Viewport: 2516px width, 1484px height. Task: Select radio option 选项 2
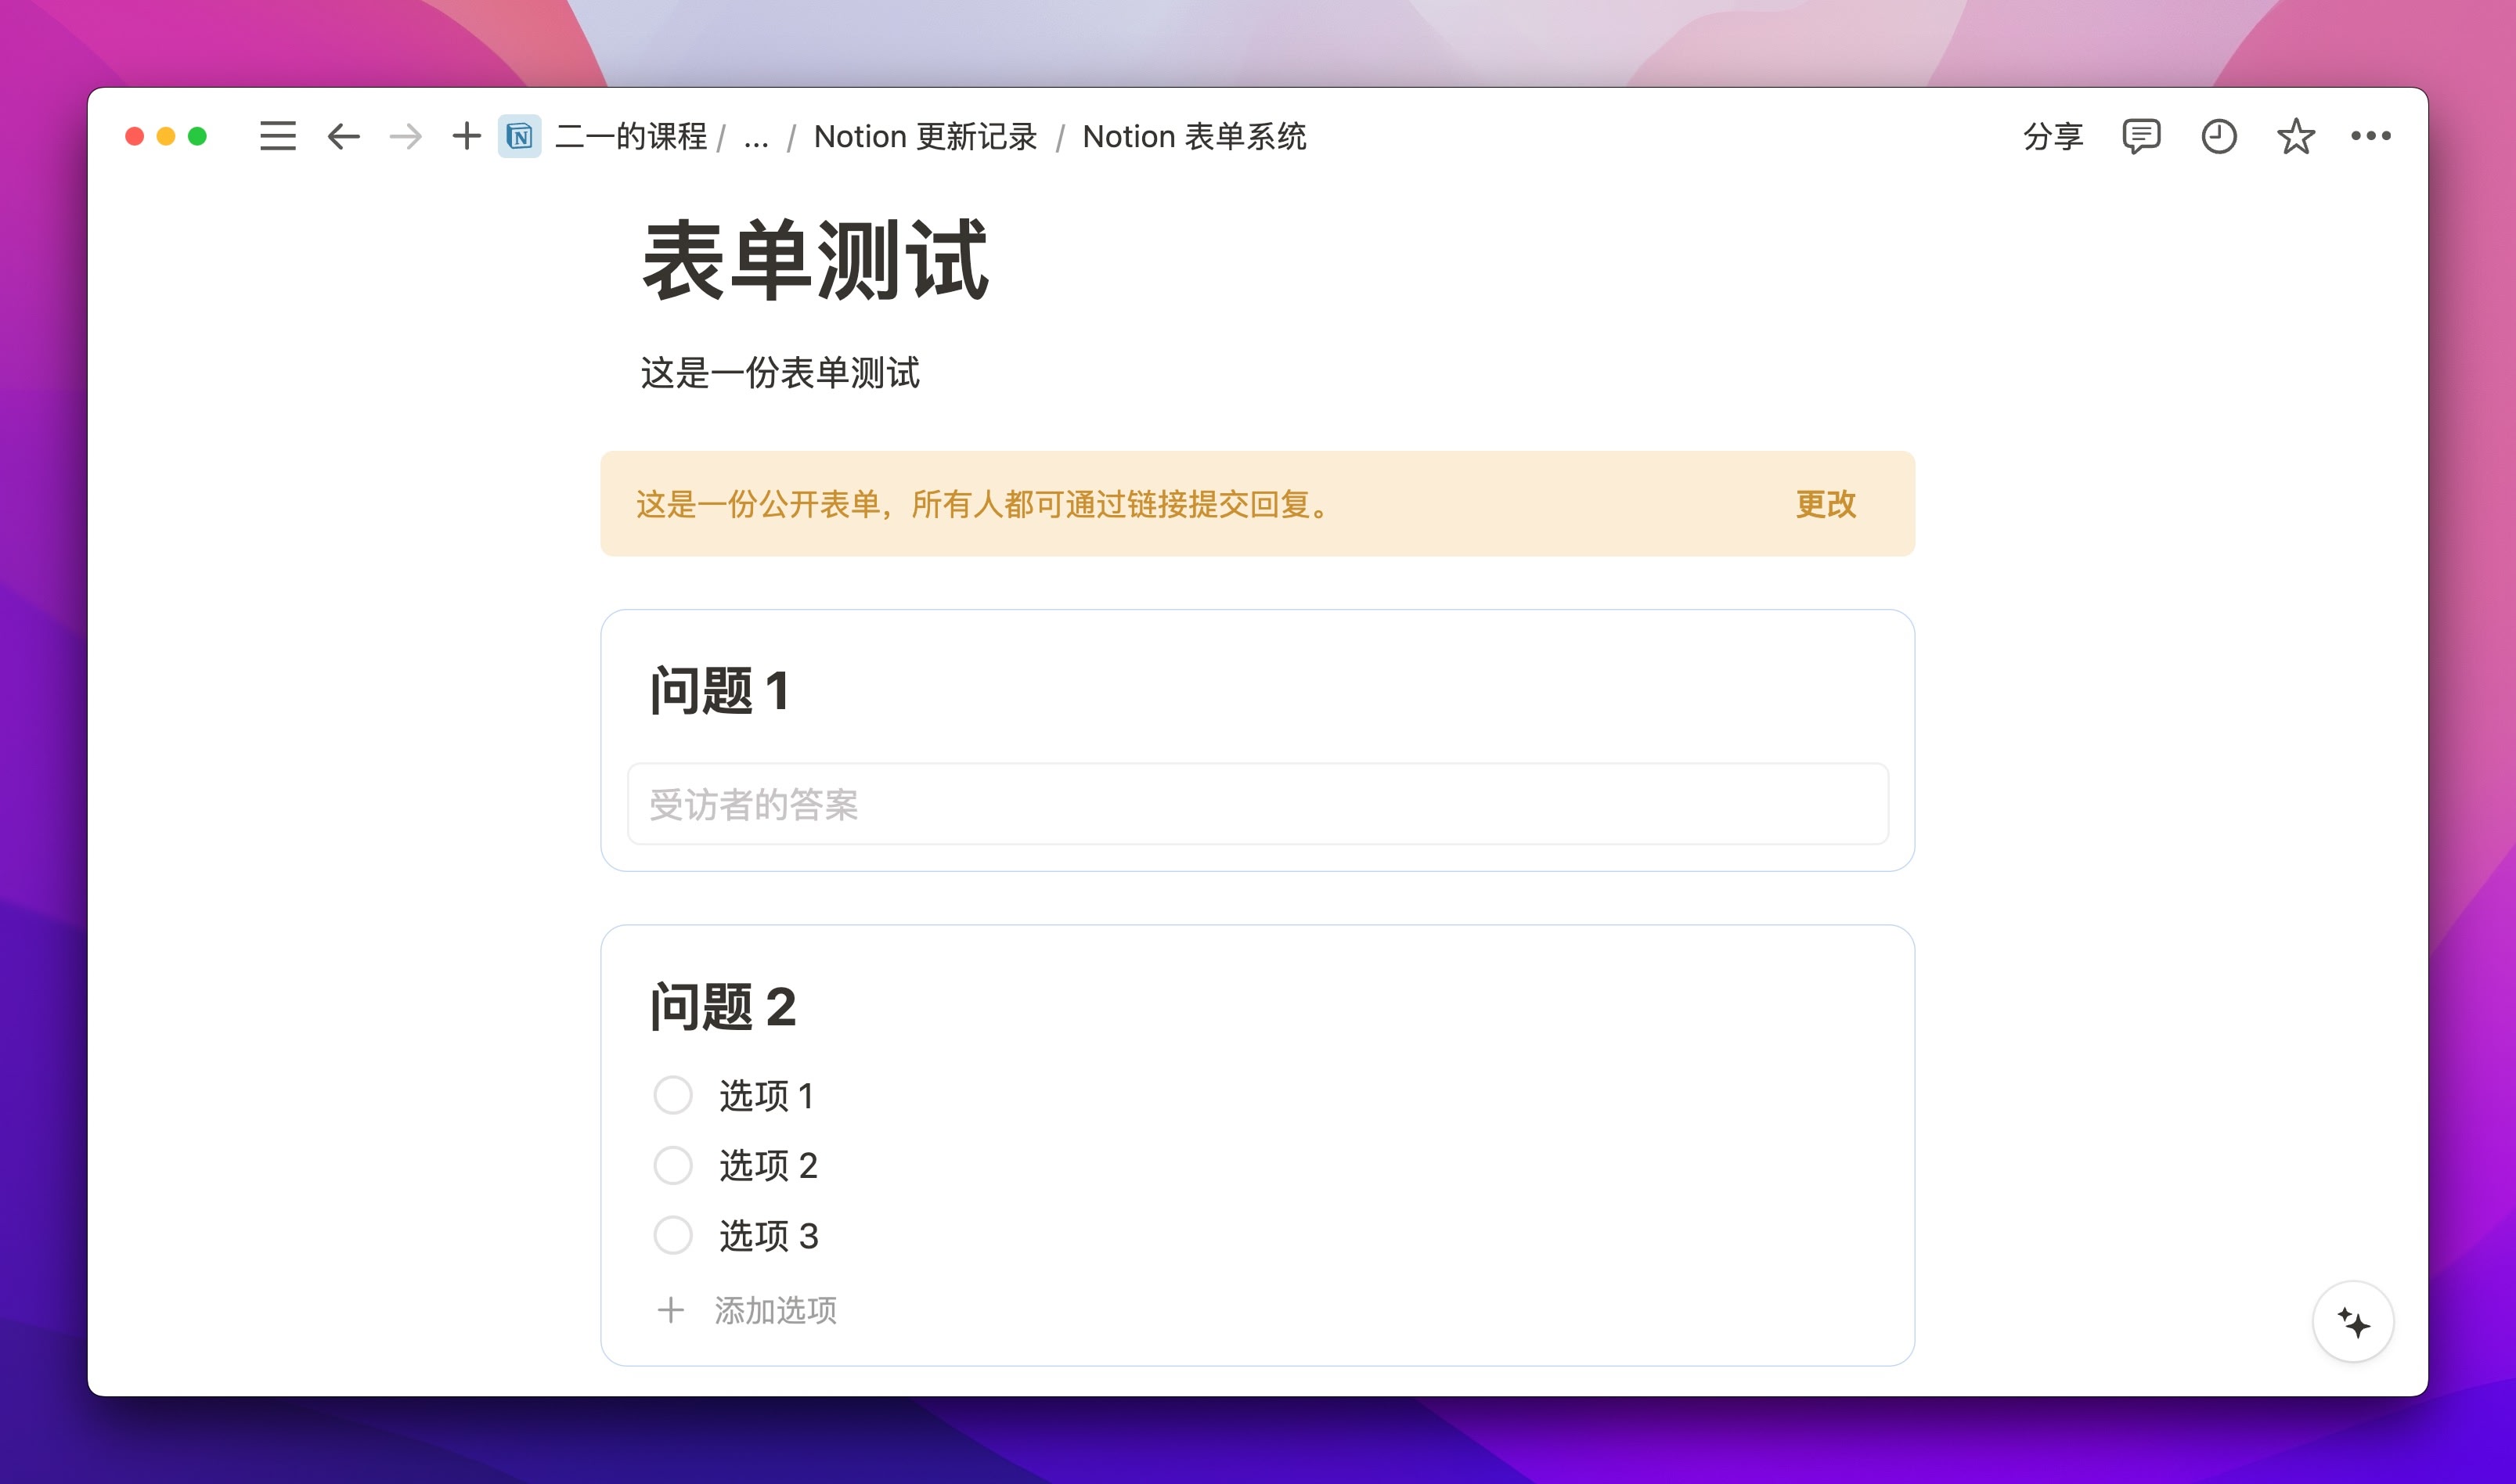673,1165
